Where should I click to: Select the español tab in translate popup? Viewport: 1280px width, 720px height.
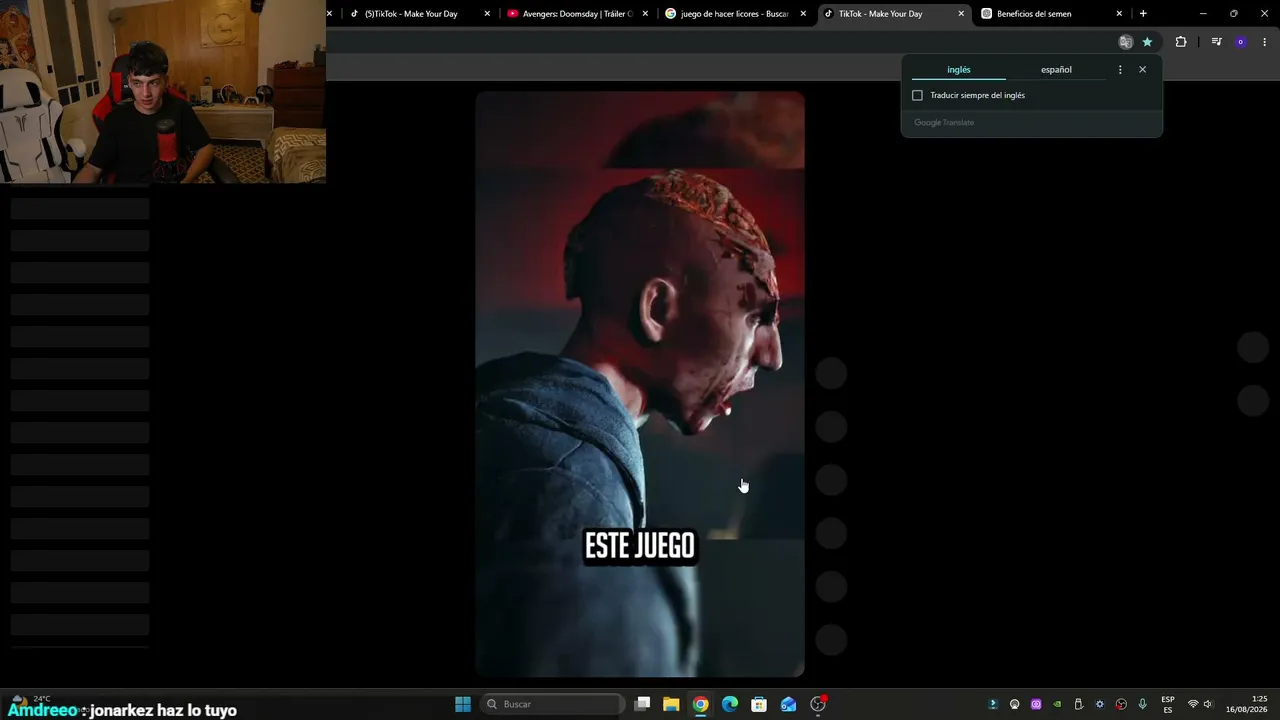coord(1056,70)
